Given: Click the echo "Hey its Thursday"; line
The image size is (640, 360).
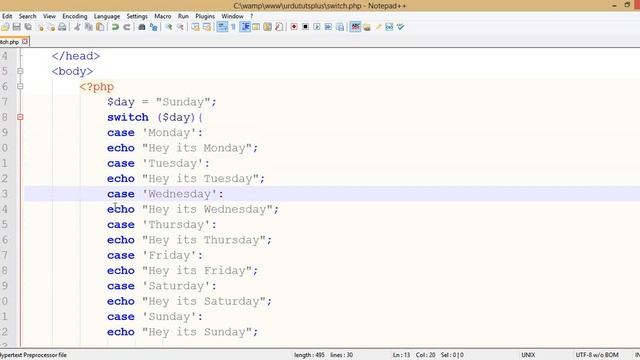Looking at the screenshot, I should coord(189,240).
